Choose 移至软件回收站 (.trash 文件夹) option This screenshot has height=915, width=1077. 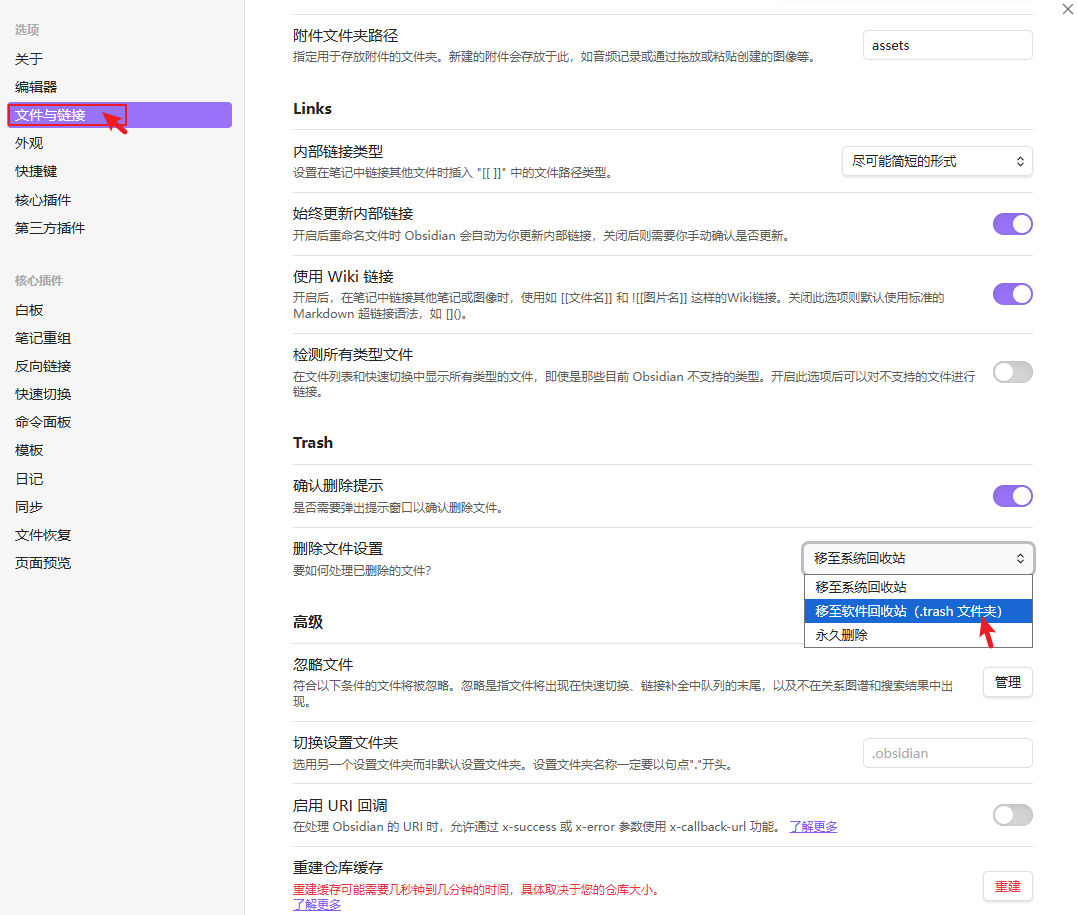pos(908,611)
